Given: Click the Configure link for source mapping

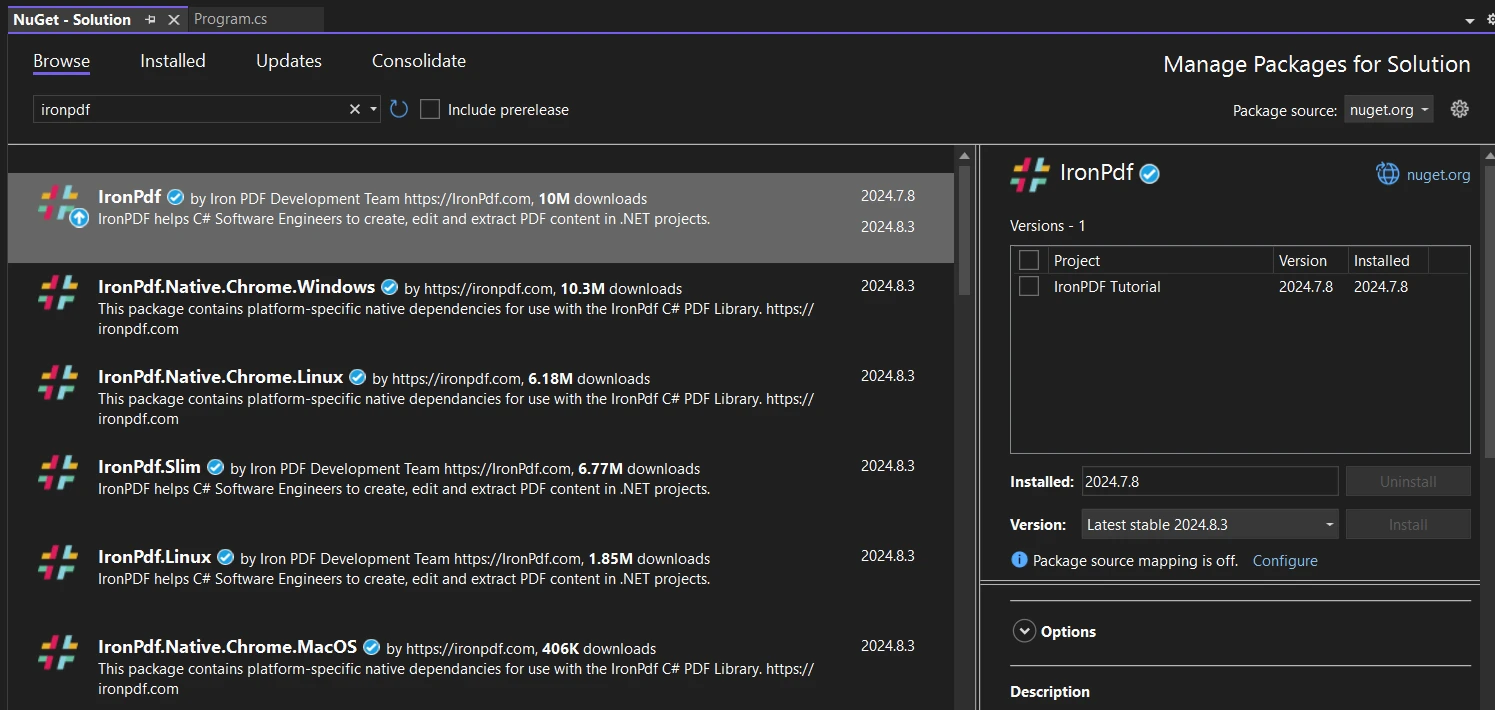Looking at the screenshot, I should (x=1285, y=560).
